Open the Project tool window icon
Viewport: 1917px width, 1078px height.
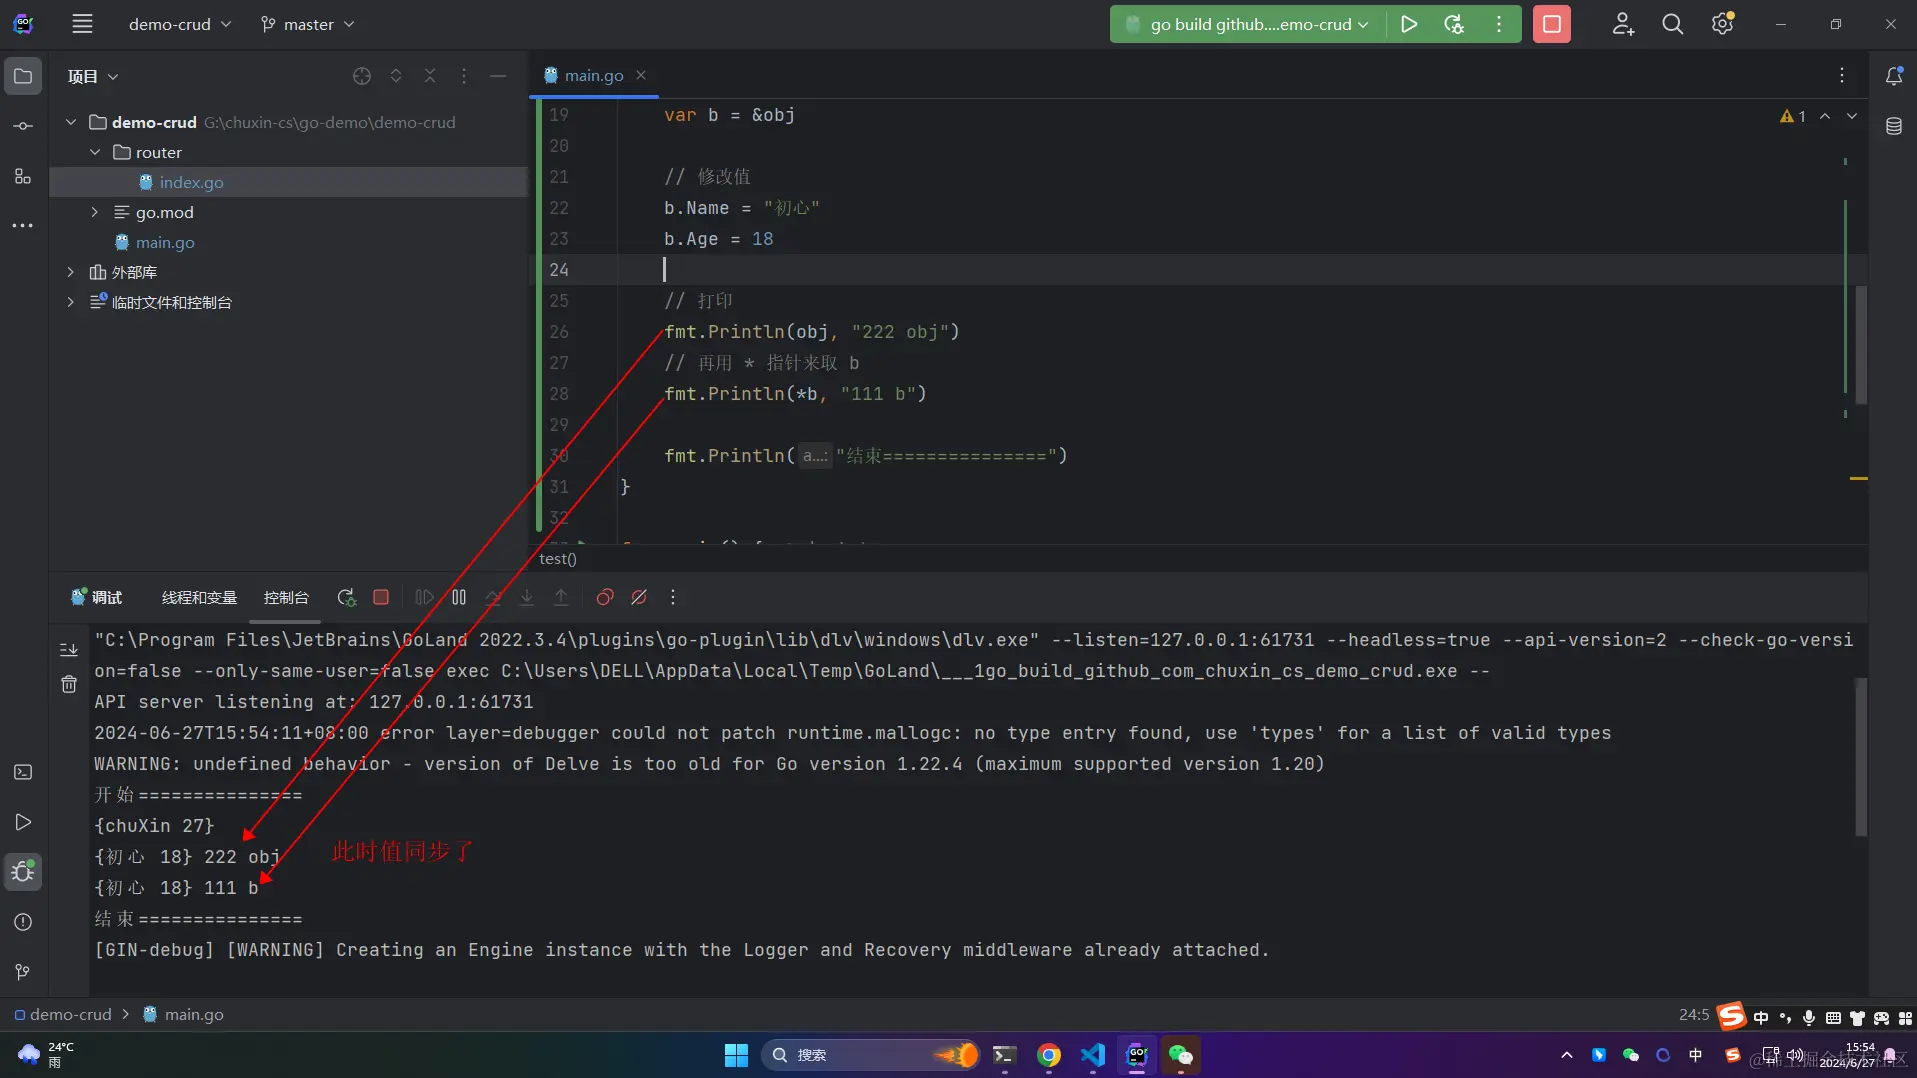point(23,76)
